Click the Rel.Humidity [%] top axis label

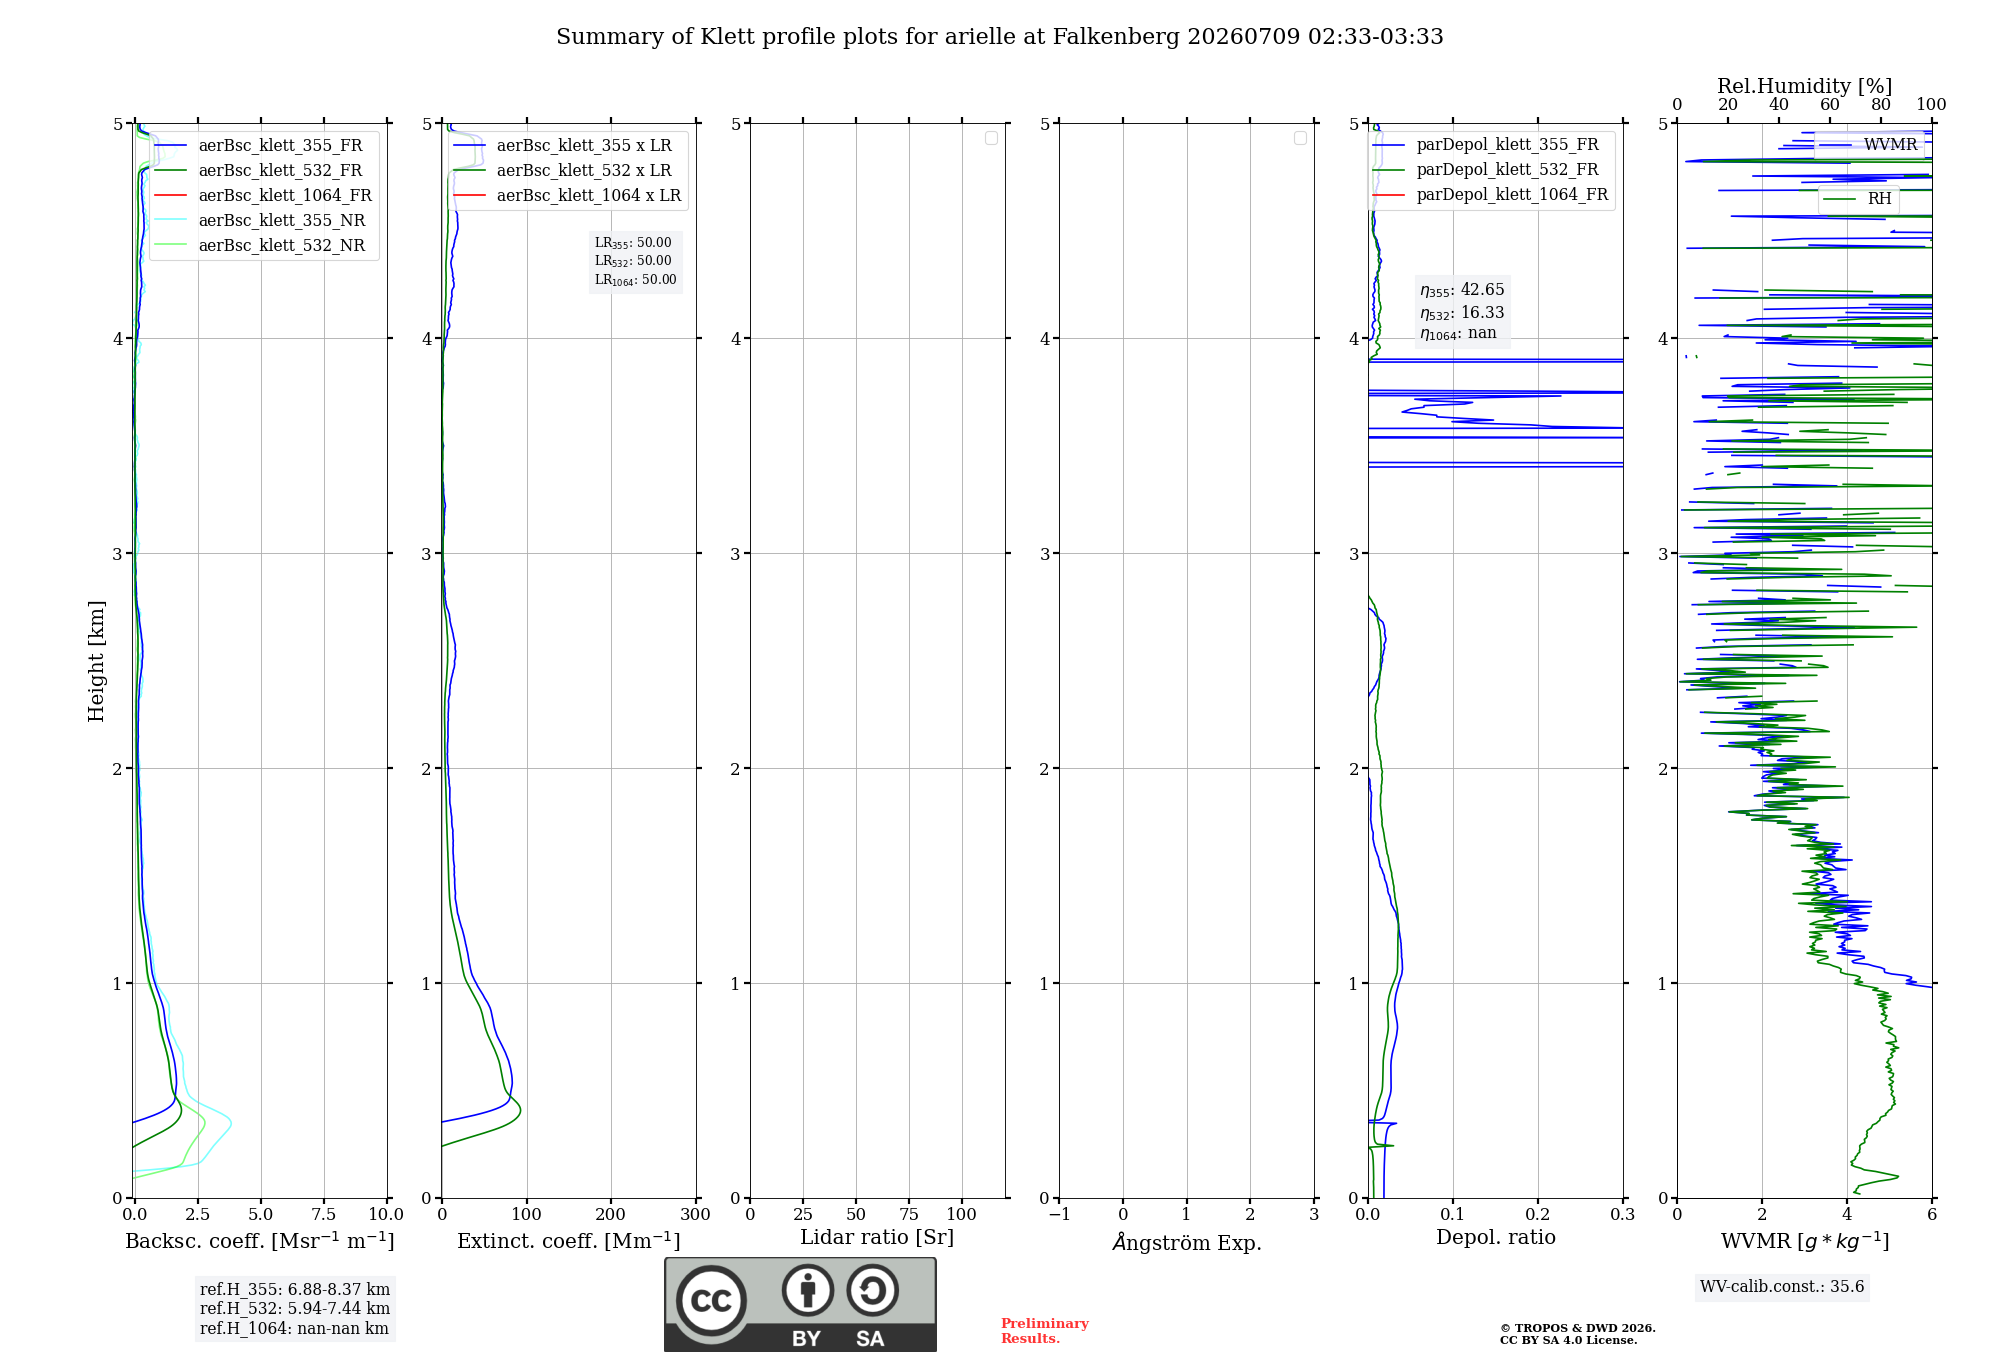1804,86
